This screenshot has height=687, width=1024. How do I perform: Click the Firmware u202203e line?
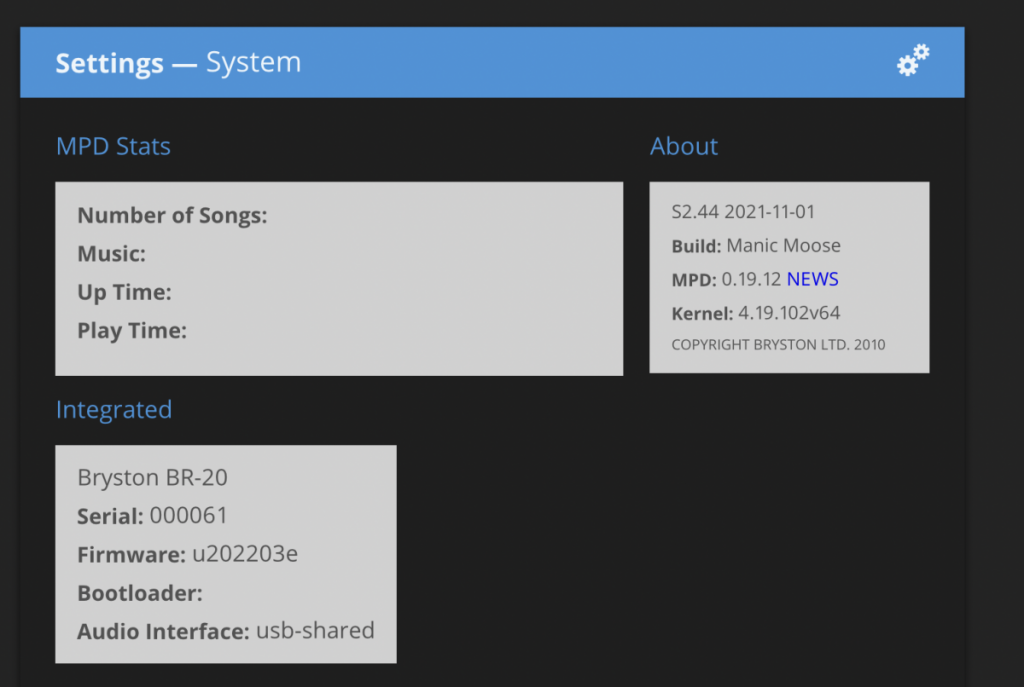[x=187, y=554]
